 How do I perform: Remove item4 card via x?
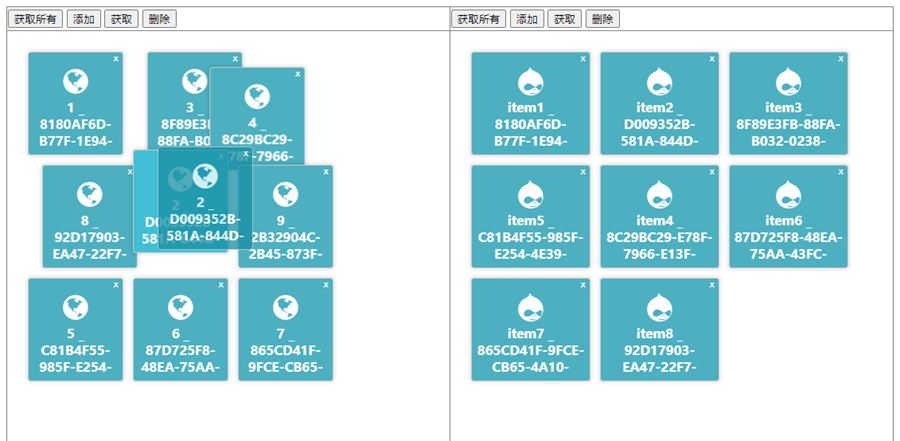[712, 172]
